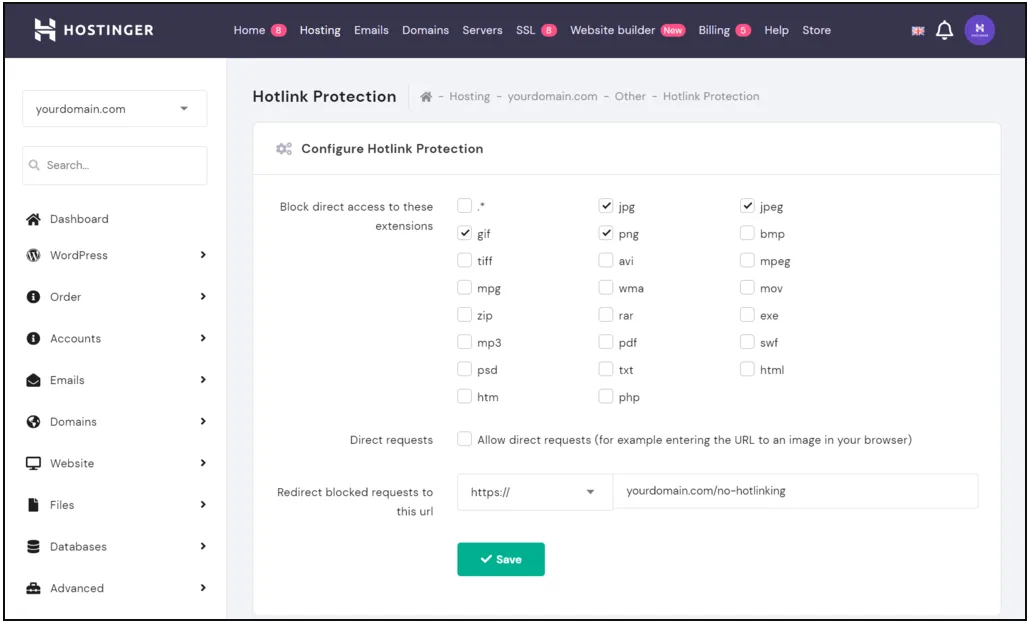Click the Hostinger logo

94,30
